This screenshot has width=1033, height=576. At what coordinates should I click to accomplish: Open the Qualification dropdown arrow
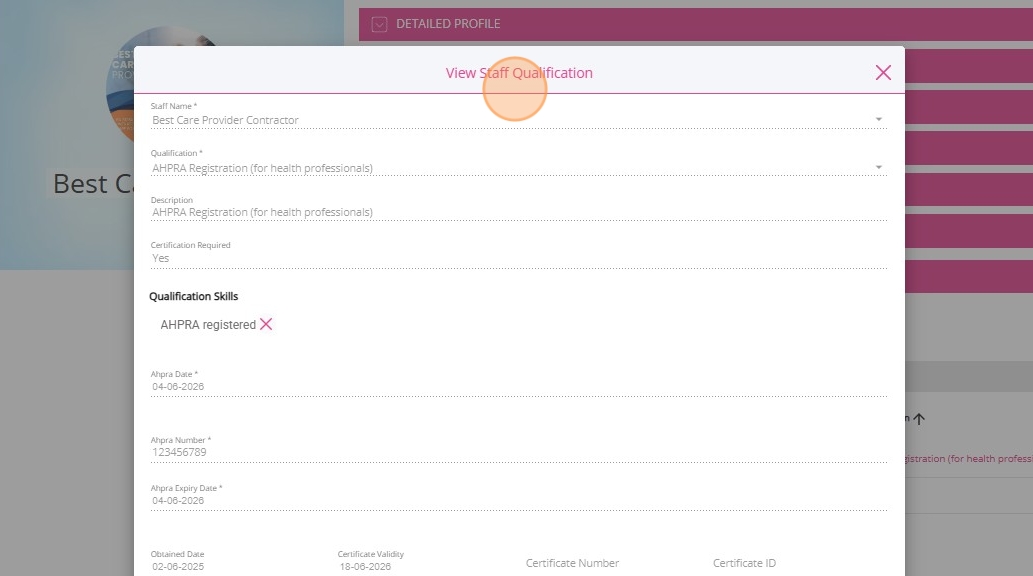pyautogui.click(x=878, y=167)
